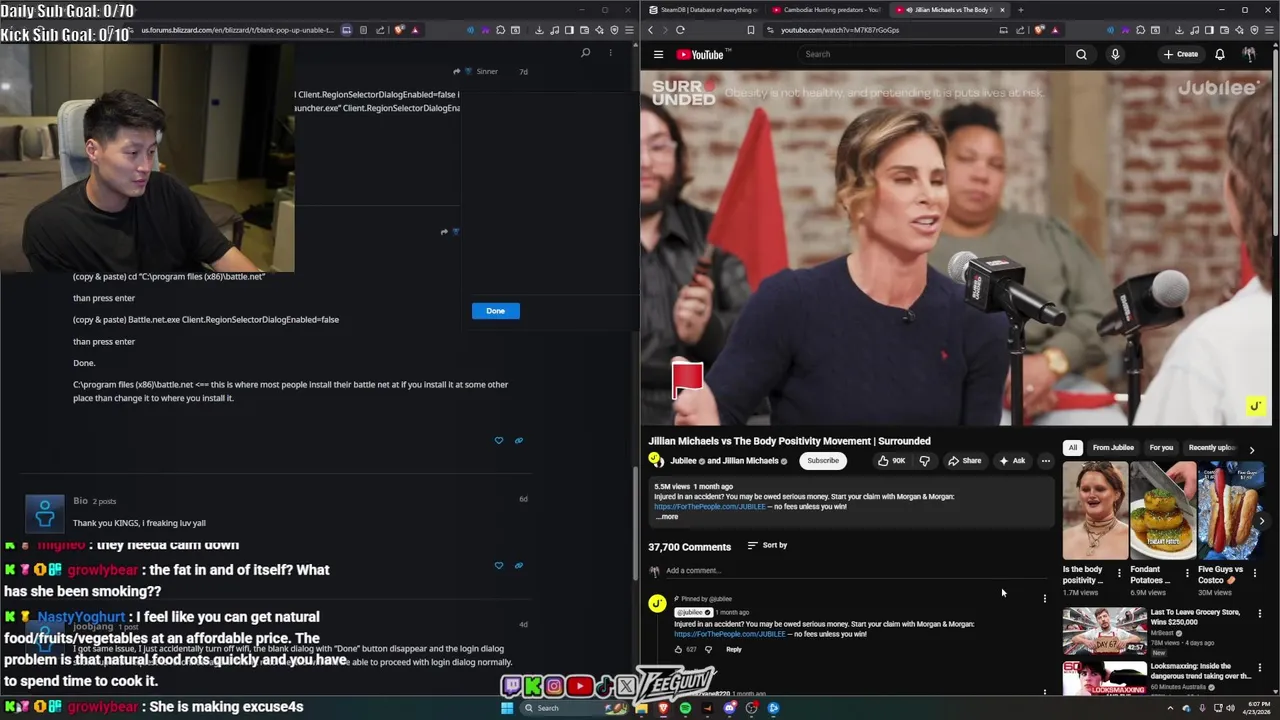Go back in the YouTube browser window

pyautogui.click(x=650, y=30)
